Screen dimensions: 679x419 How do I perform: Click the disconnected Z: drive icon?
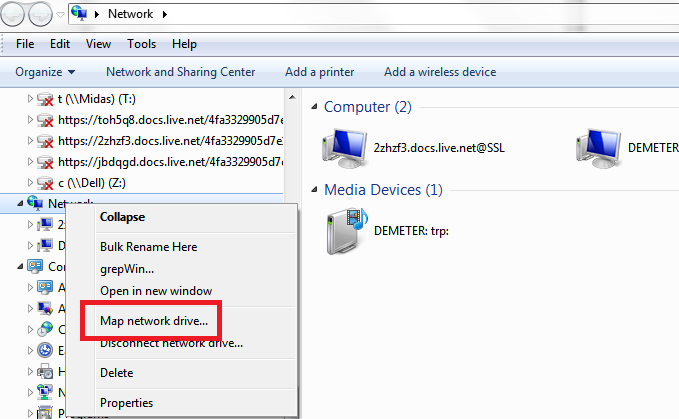coord(45,183)
